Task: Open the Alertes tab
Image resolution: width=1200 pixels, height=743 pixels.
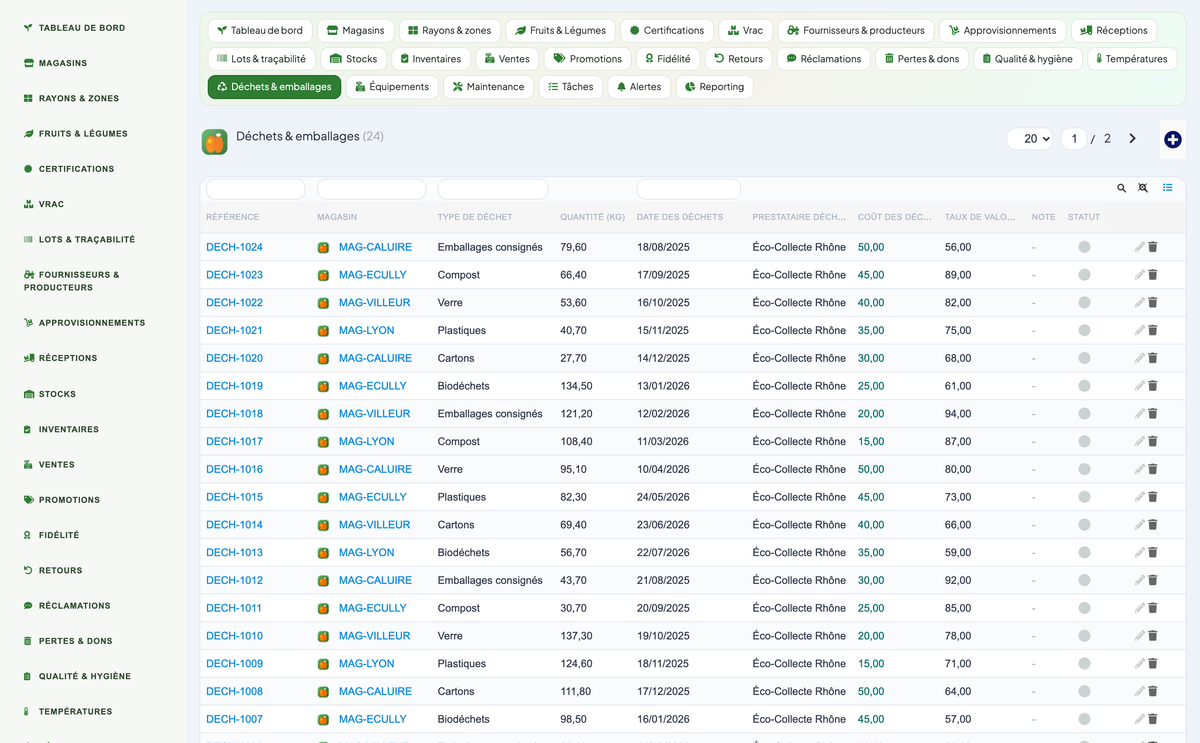Action: pyautogui.click(x=639, y=87)
